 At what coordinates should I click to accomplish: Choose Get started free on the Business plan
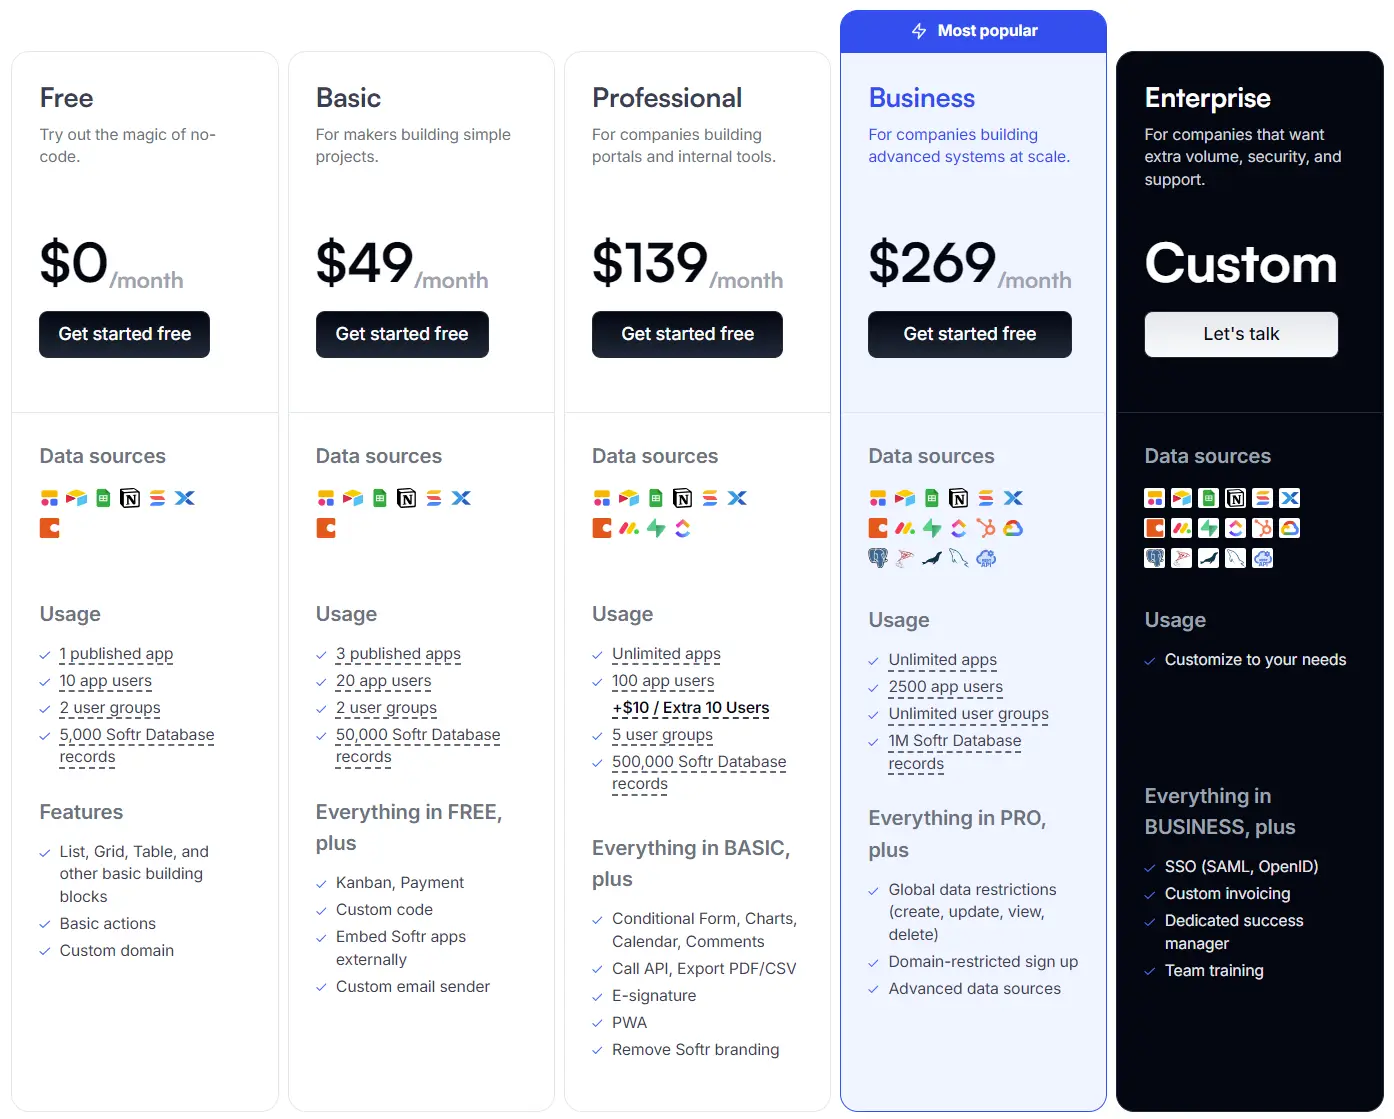point(970,334)
